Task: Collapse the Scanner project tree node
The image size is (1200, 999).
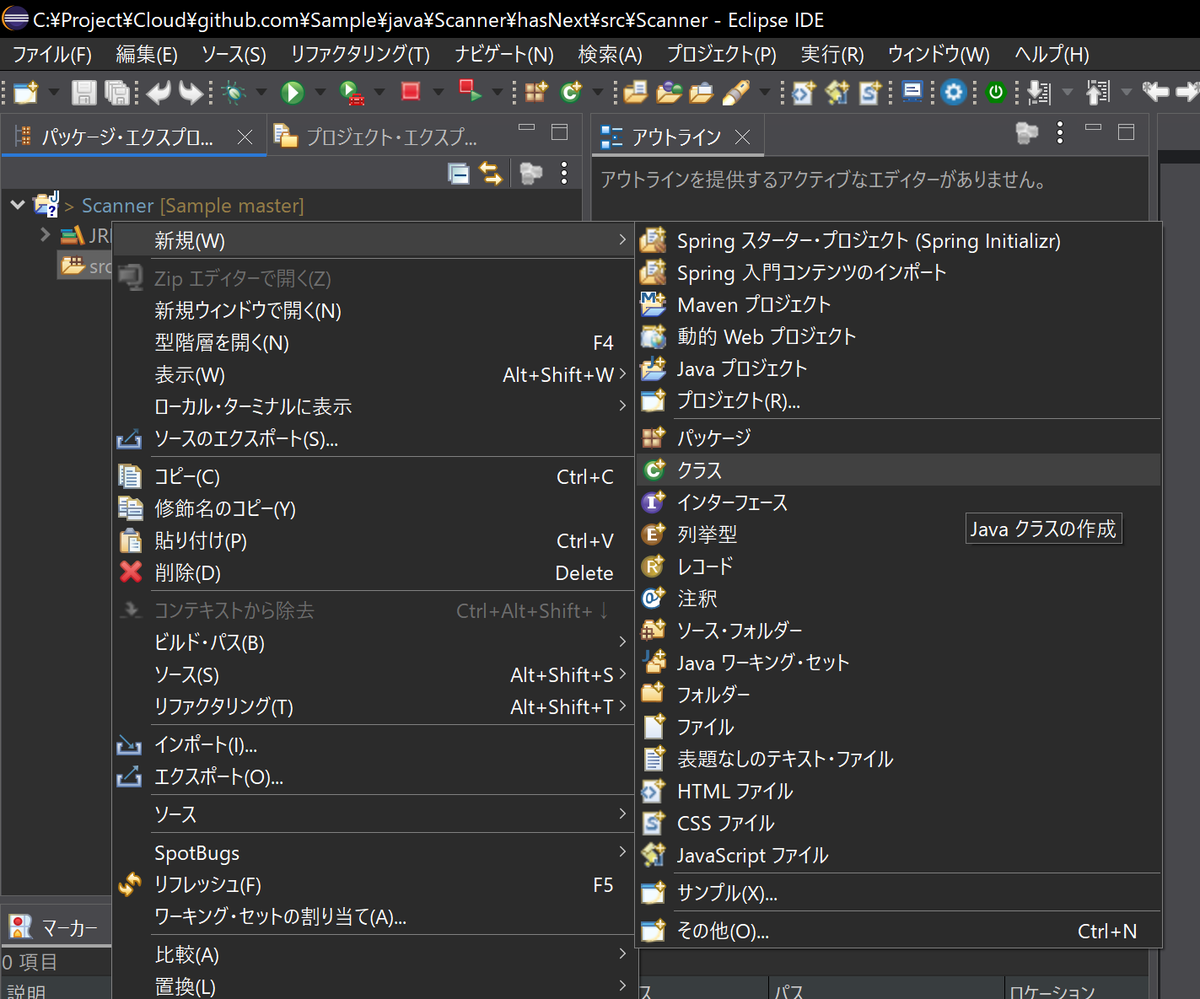Action: click(17, 205)
